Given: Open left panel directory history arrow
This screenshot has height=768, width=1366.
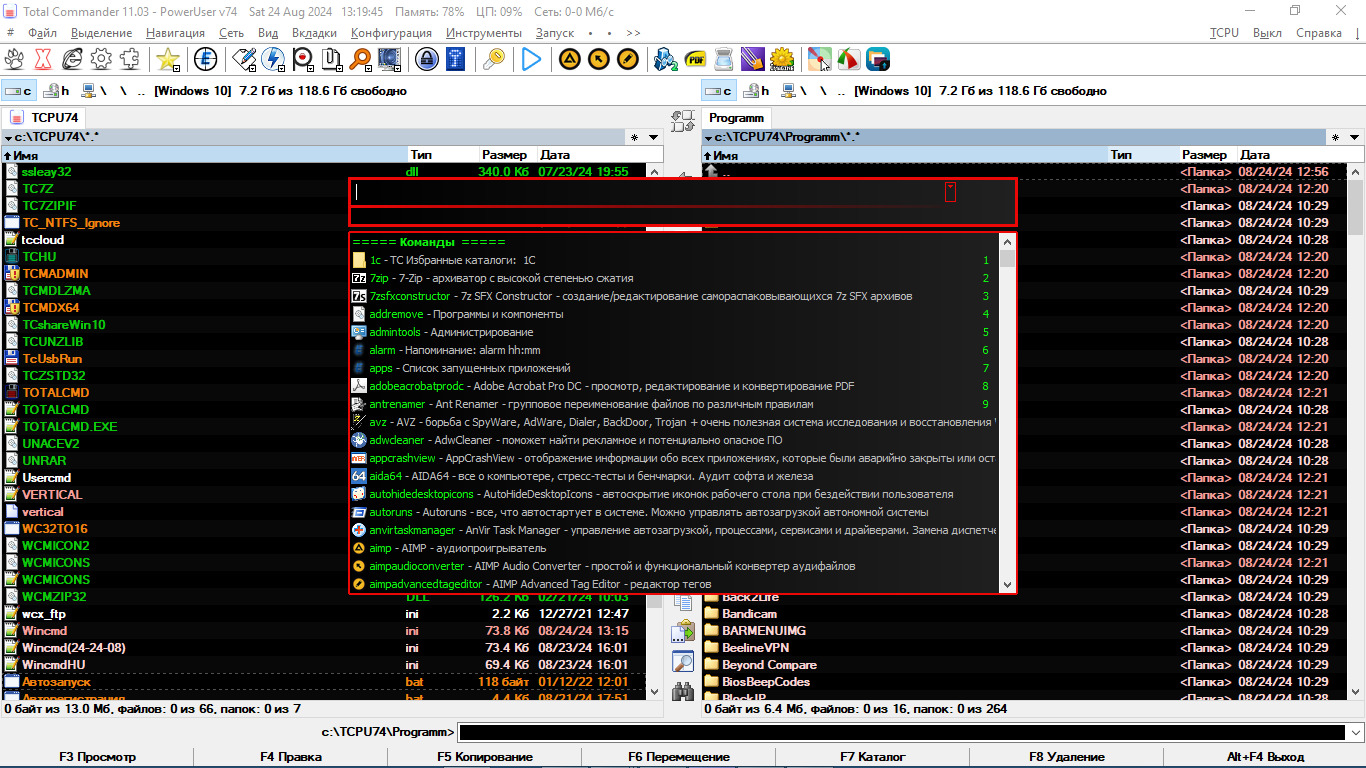Looking at the screenshot, I should tap(653, 137).
